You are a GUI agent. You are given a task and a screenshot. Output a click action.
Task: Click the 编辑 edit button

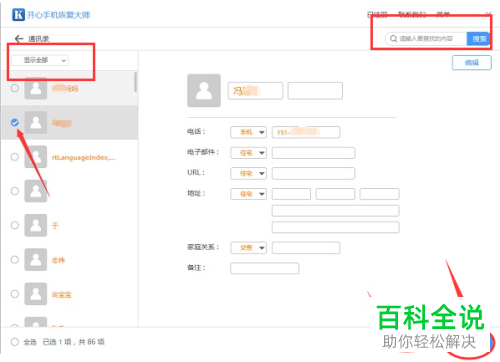tap(472, 63)
